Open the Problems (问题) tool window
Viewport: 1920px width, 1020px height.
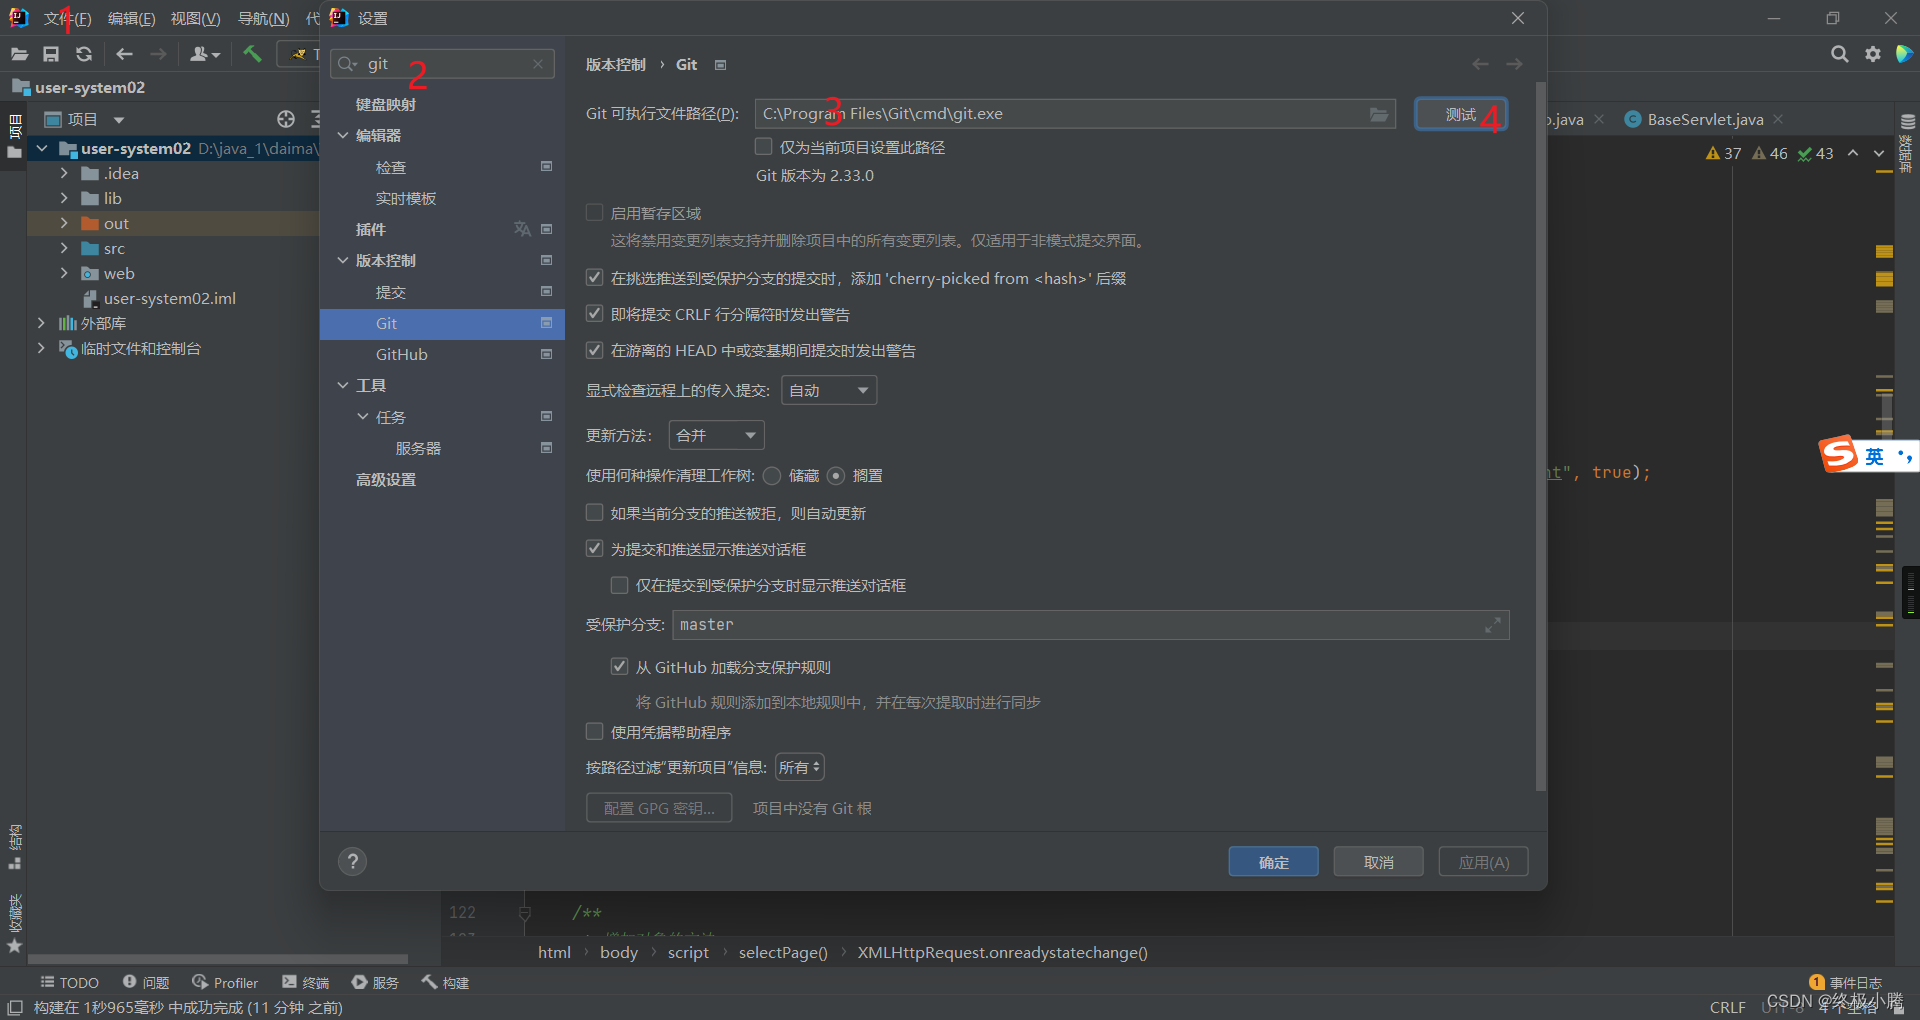coord(146,983)
